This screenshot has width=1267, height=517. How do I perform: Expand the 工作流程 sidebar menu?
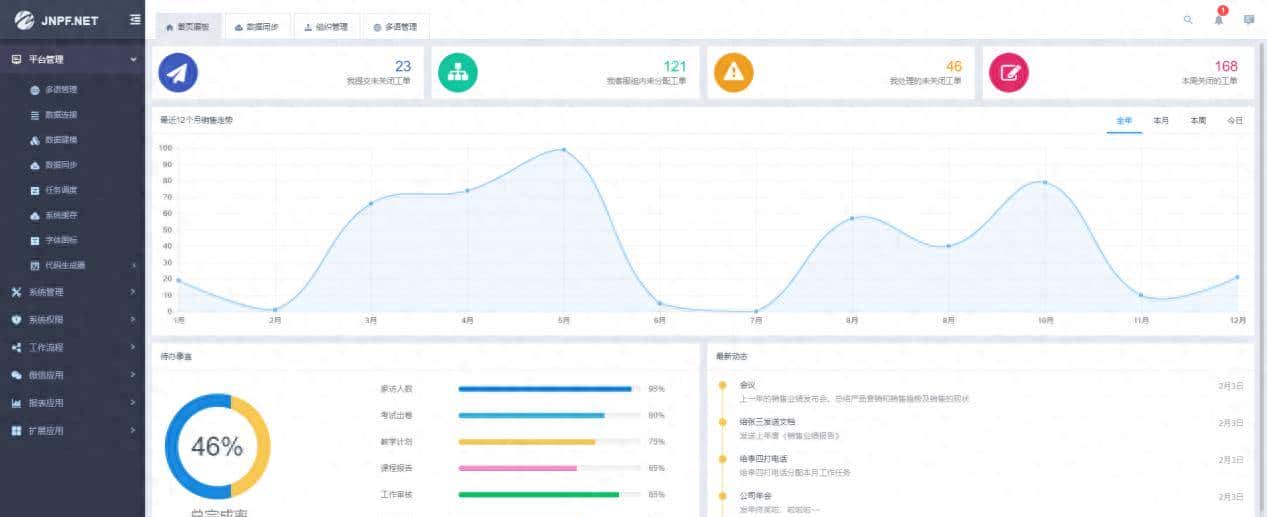tap(72, 347)
